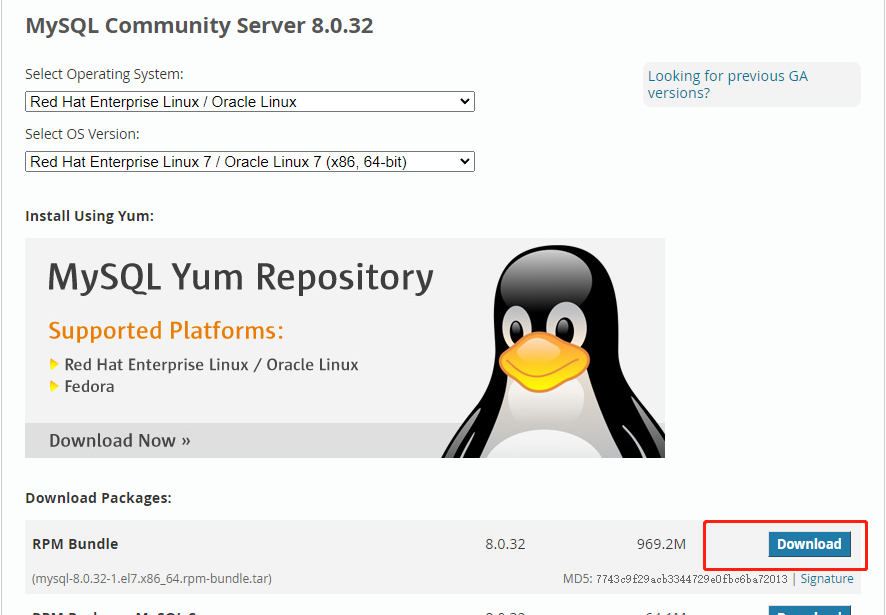Screen dimensions: 886x615
Task: Click the MySQL Yum Repository banner
Action: [x=345, y=348]
